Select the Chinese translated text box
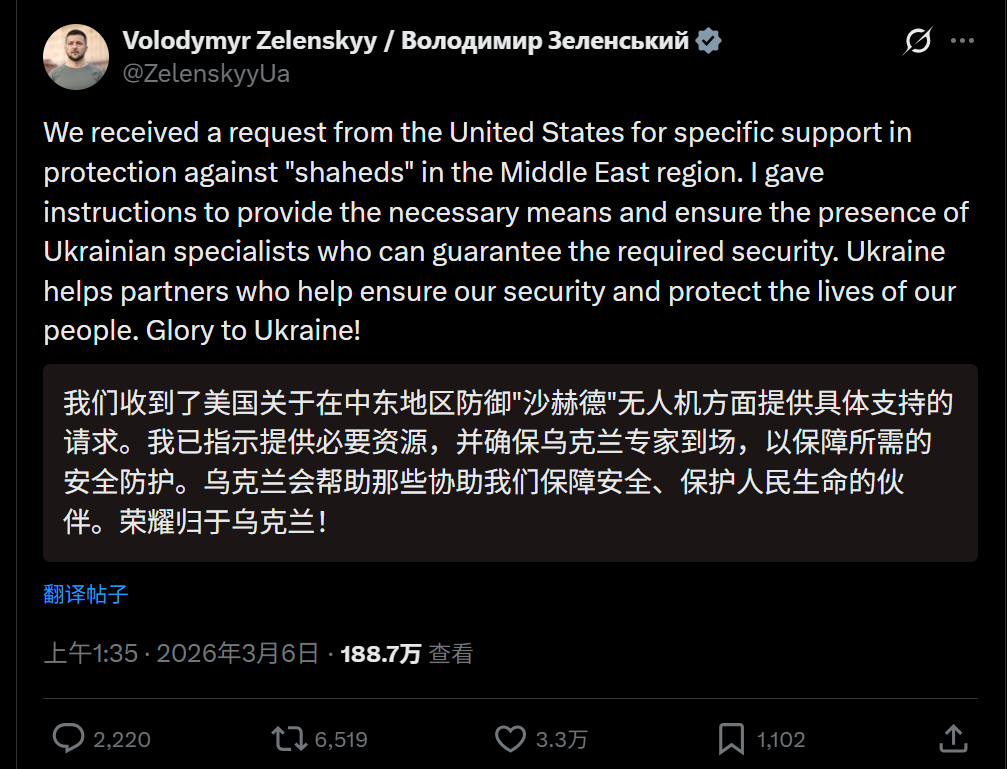Screen dimensions: 1007x769 (x=508, y=462)
